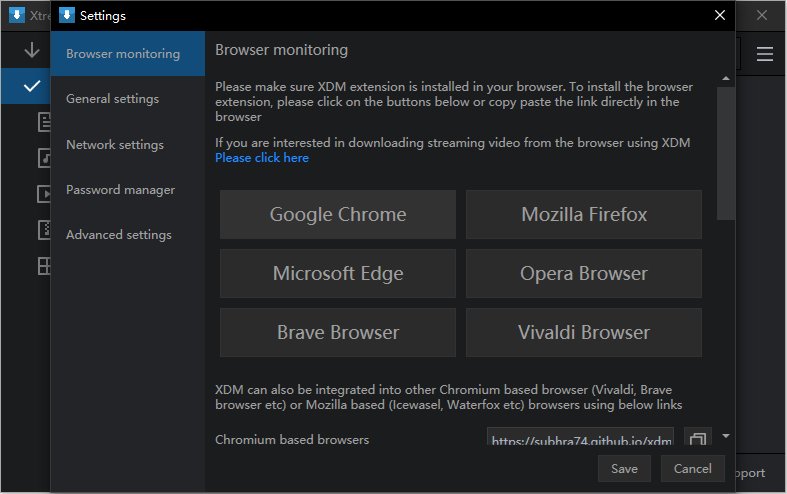The image size is (787, 494).
Task: Click the scroll down arrow in settings panel
Action: click(726, 436)
